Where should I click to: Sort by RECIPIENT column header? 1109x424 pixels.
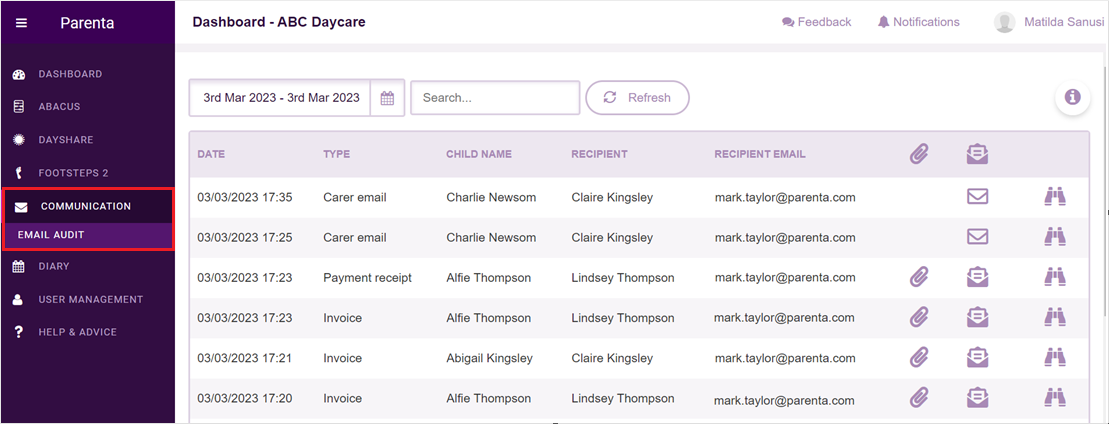[x=599, y=154]
